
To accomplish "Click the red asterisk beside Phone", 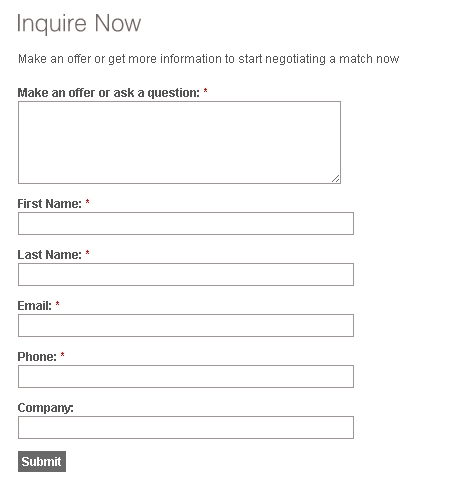I will tap(62, 355).
